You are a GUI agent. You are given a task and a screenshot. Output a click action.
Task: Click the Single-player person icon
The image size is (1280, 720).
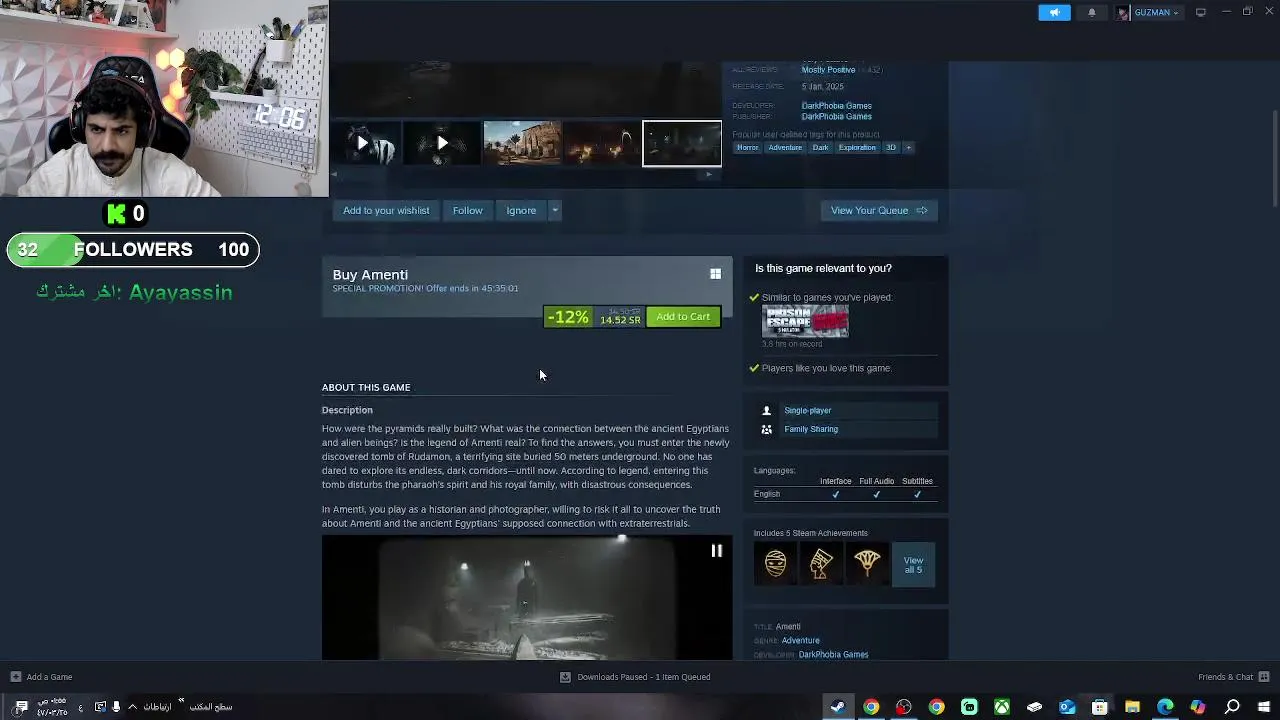pos(767,410)
